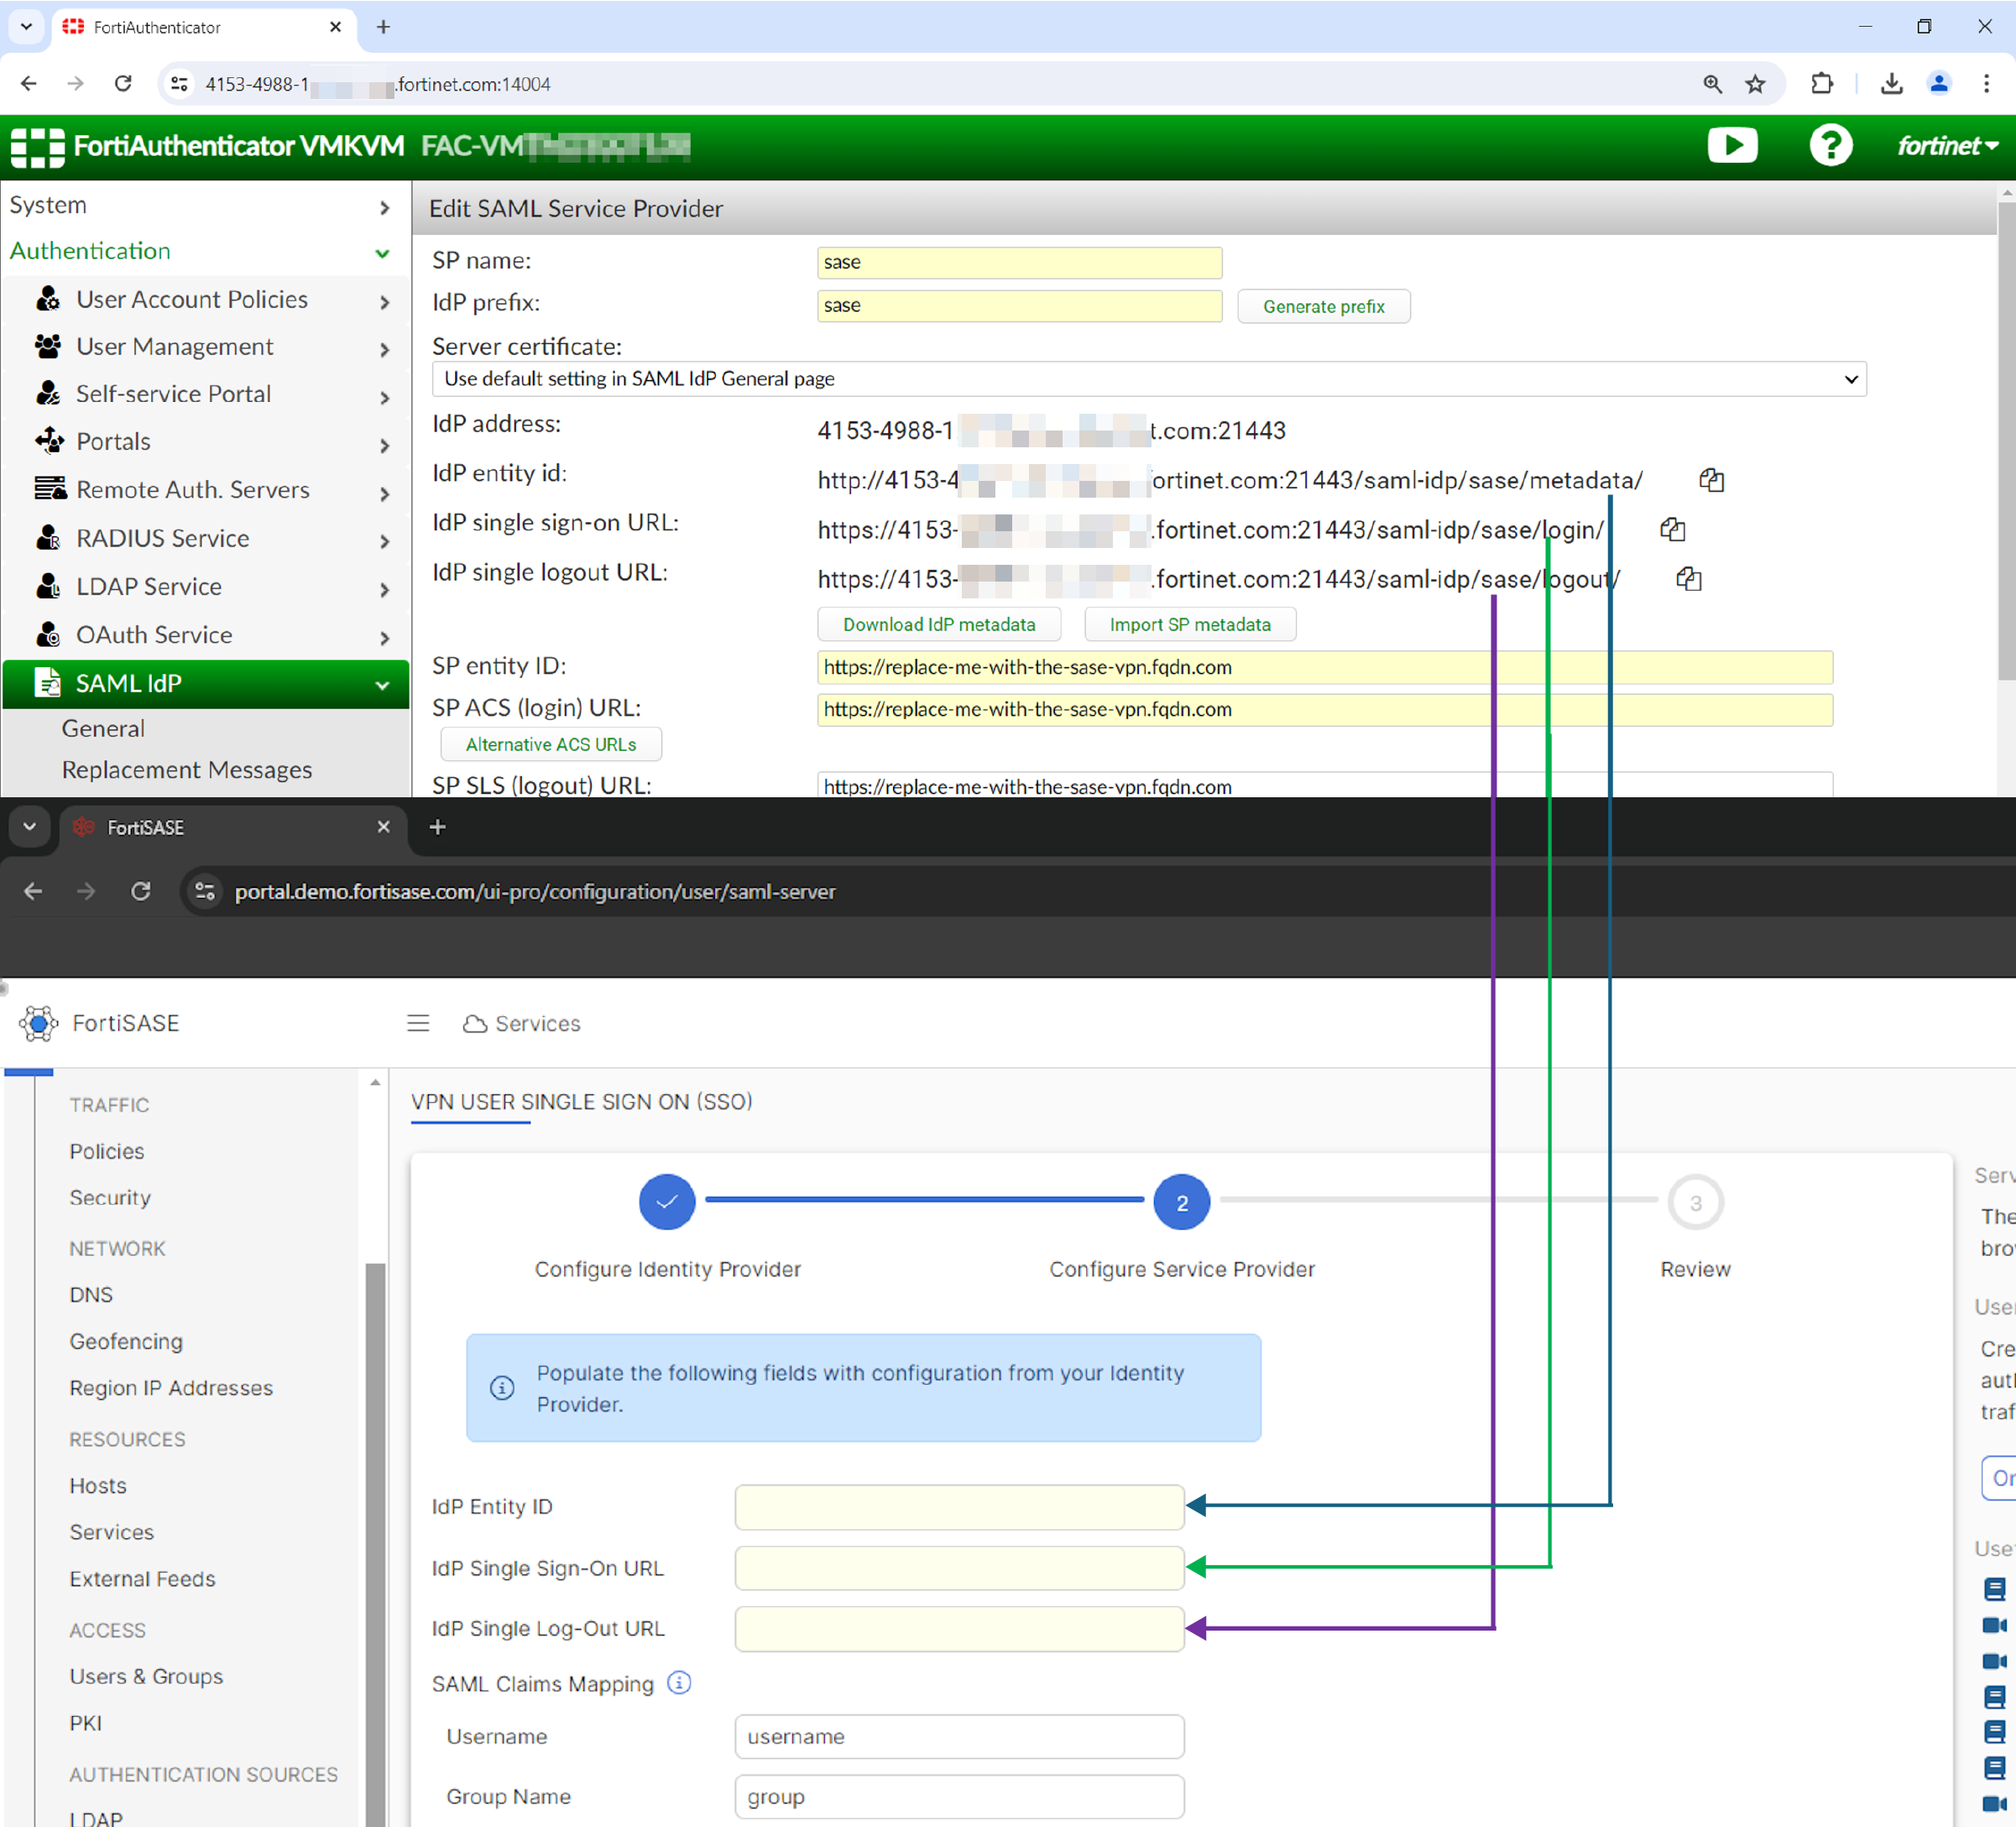Image resolution: width=2016 pixels, height=1827 pixels.
Task: Open the FortiSASE hamburger menu
Action: tap(418, 1023)
